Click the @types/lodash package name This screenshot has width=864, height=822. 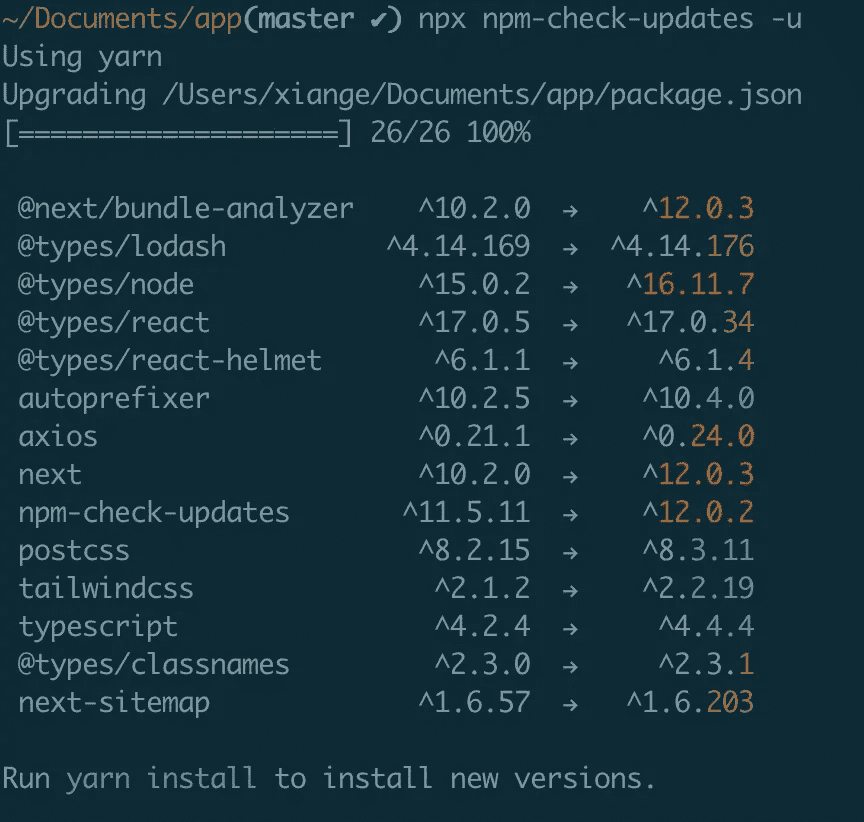pos(122,247)
